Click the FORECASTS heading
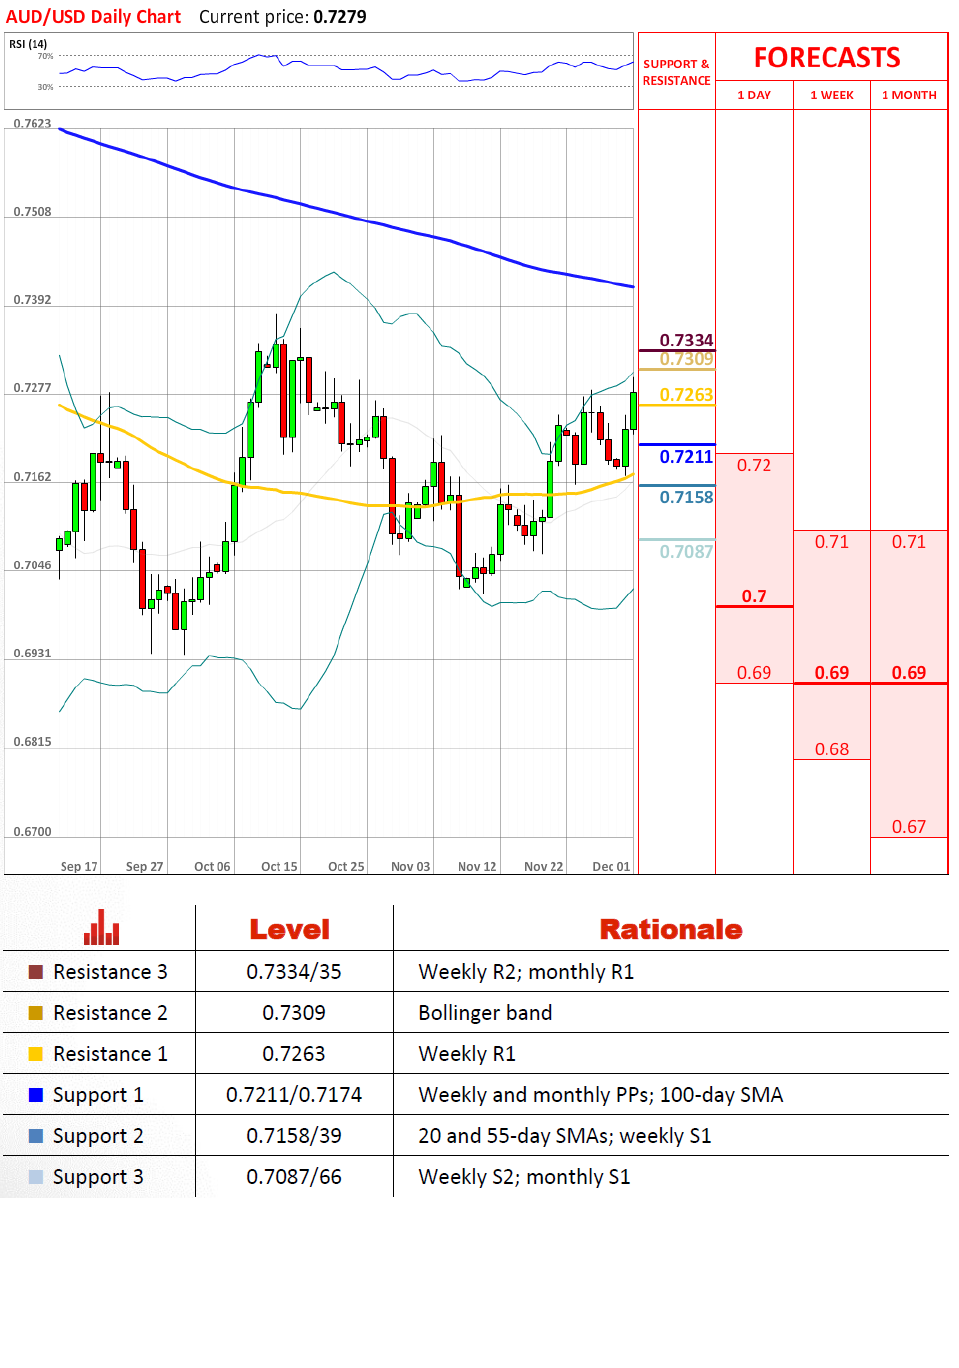The image size is (959, 1368). pyautogui.click(x=827, y=58)
